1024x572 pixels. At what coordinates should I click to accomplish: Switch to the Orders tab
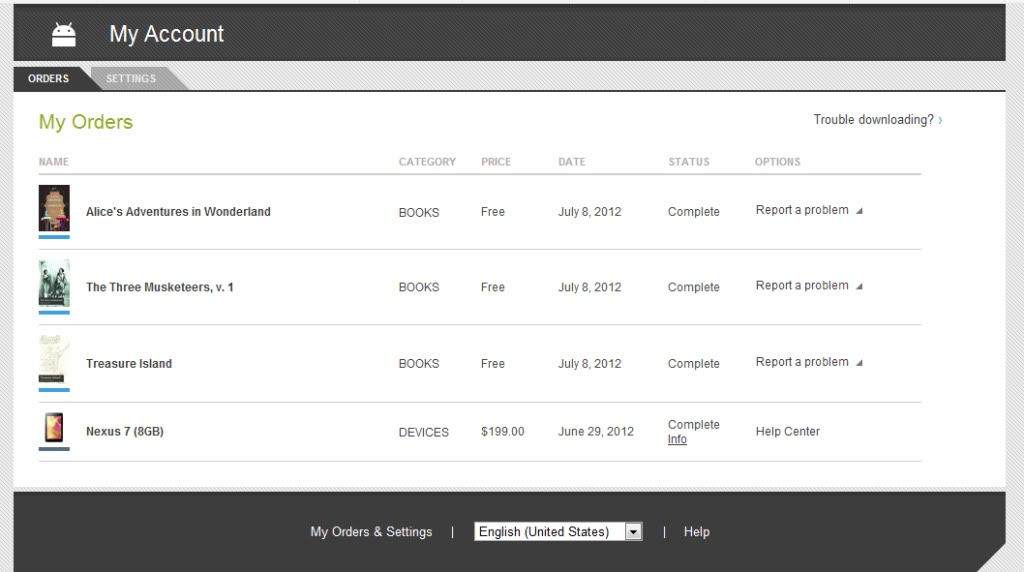coord(48,78)
